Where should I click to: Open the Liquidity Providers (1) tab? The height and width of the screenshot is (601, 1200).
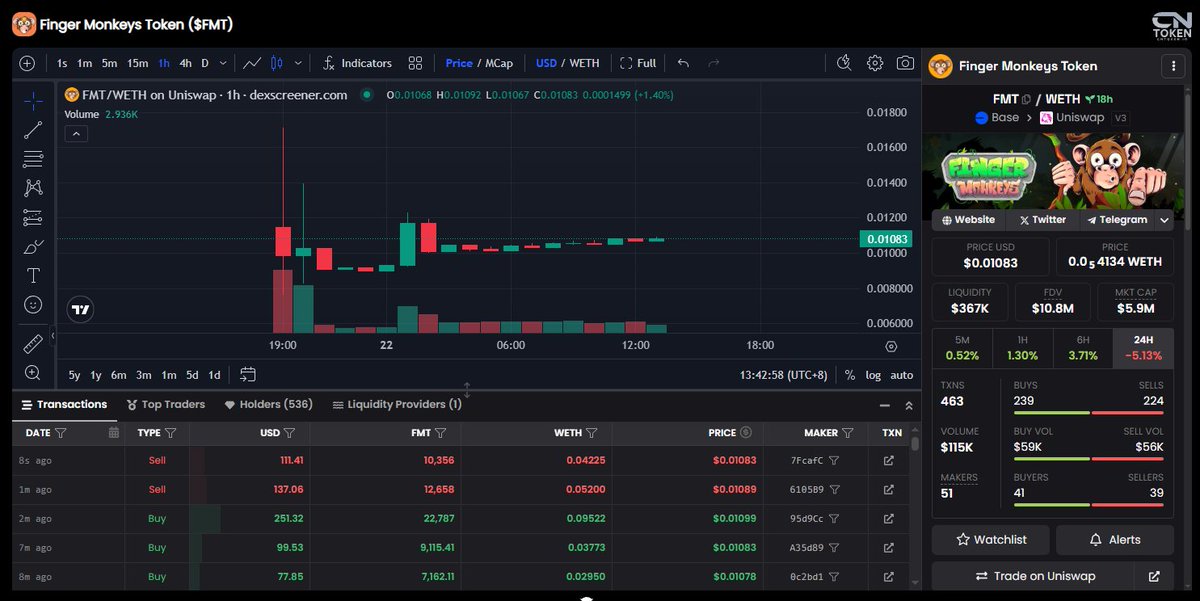(397, 404)
